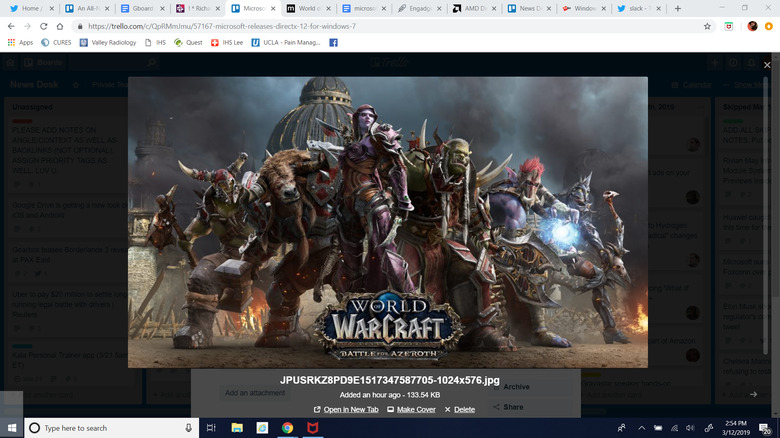Open Task View on the taskbar

pyautogui.click(x=211, y=428)
